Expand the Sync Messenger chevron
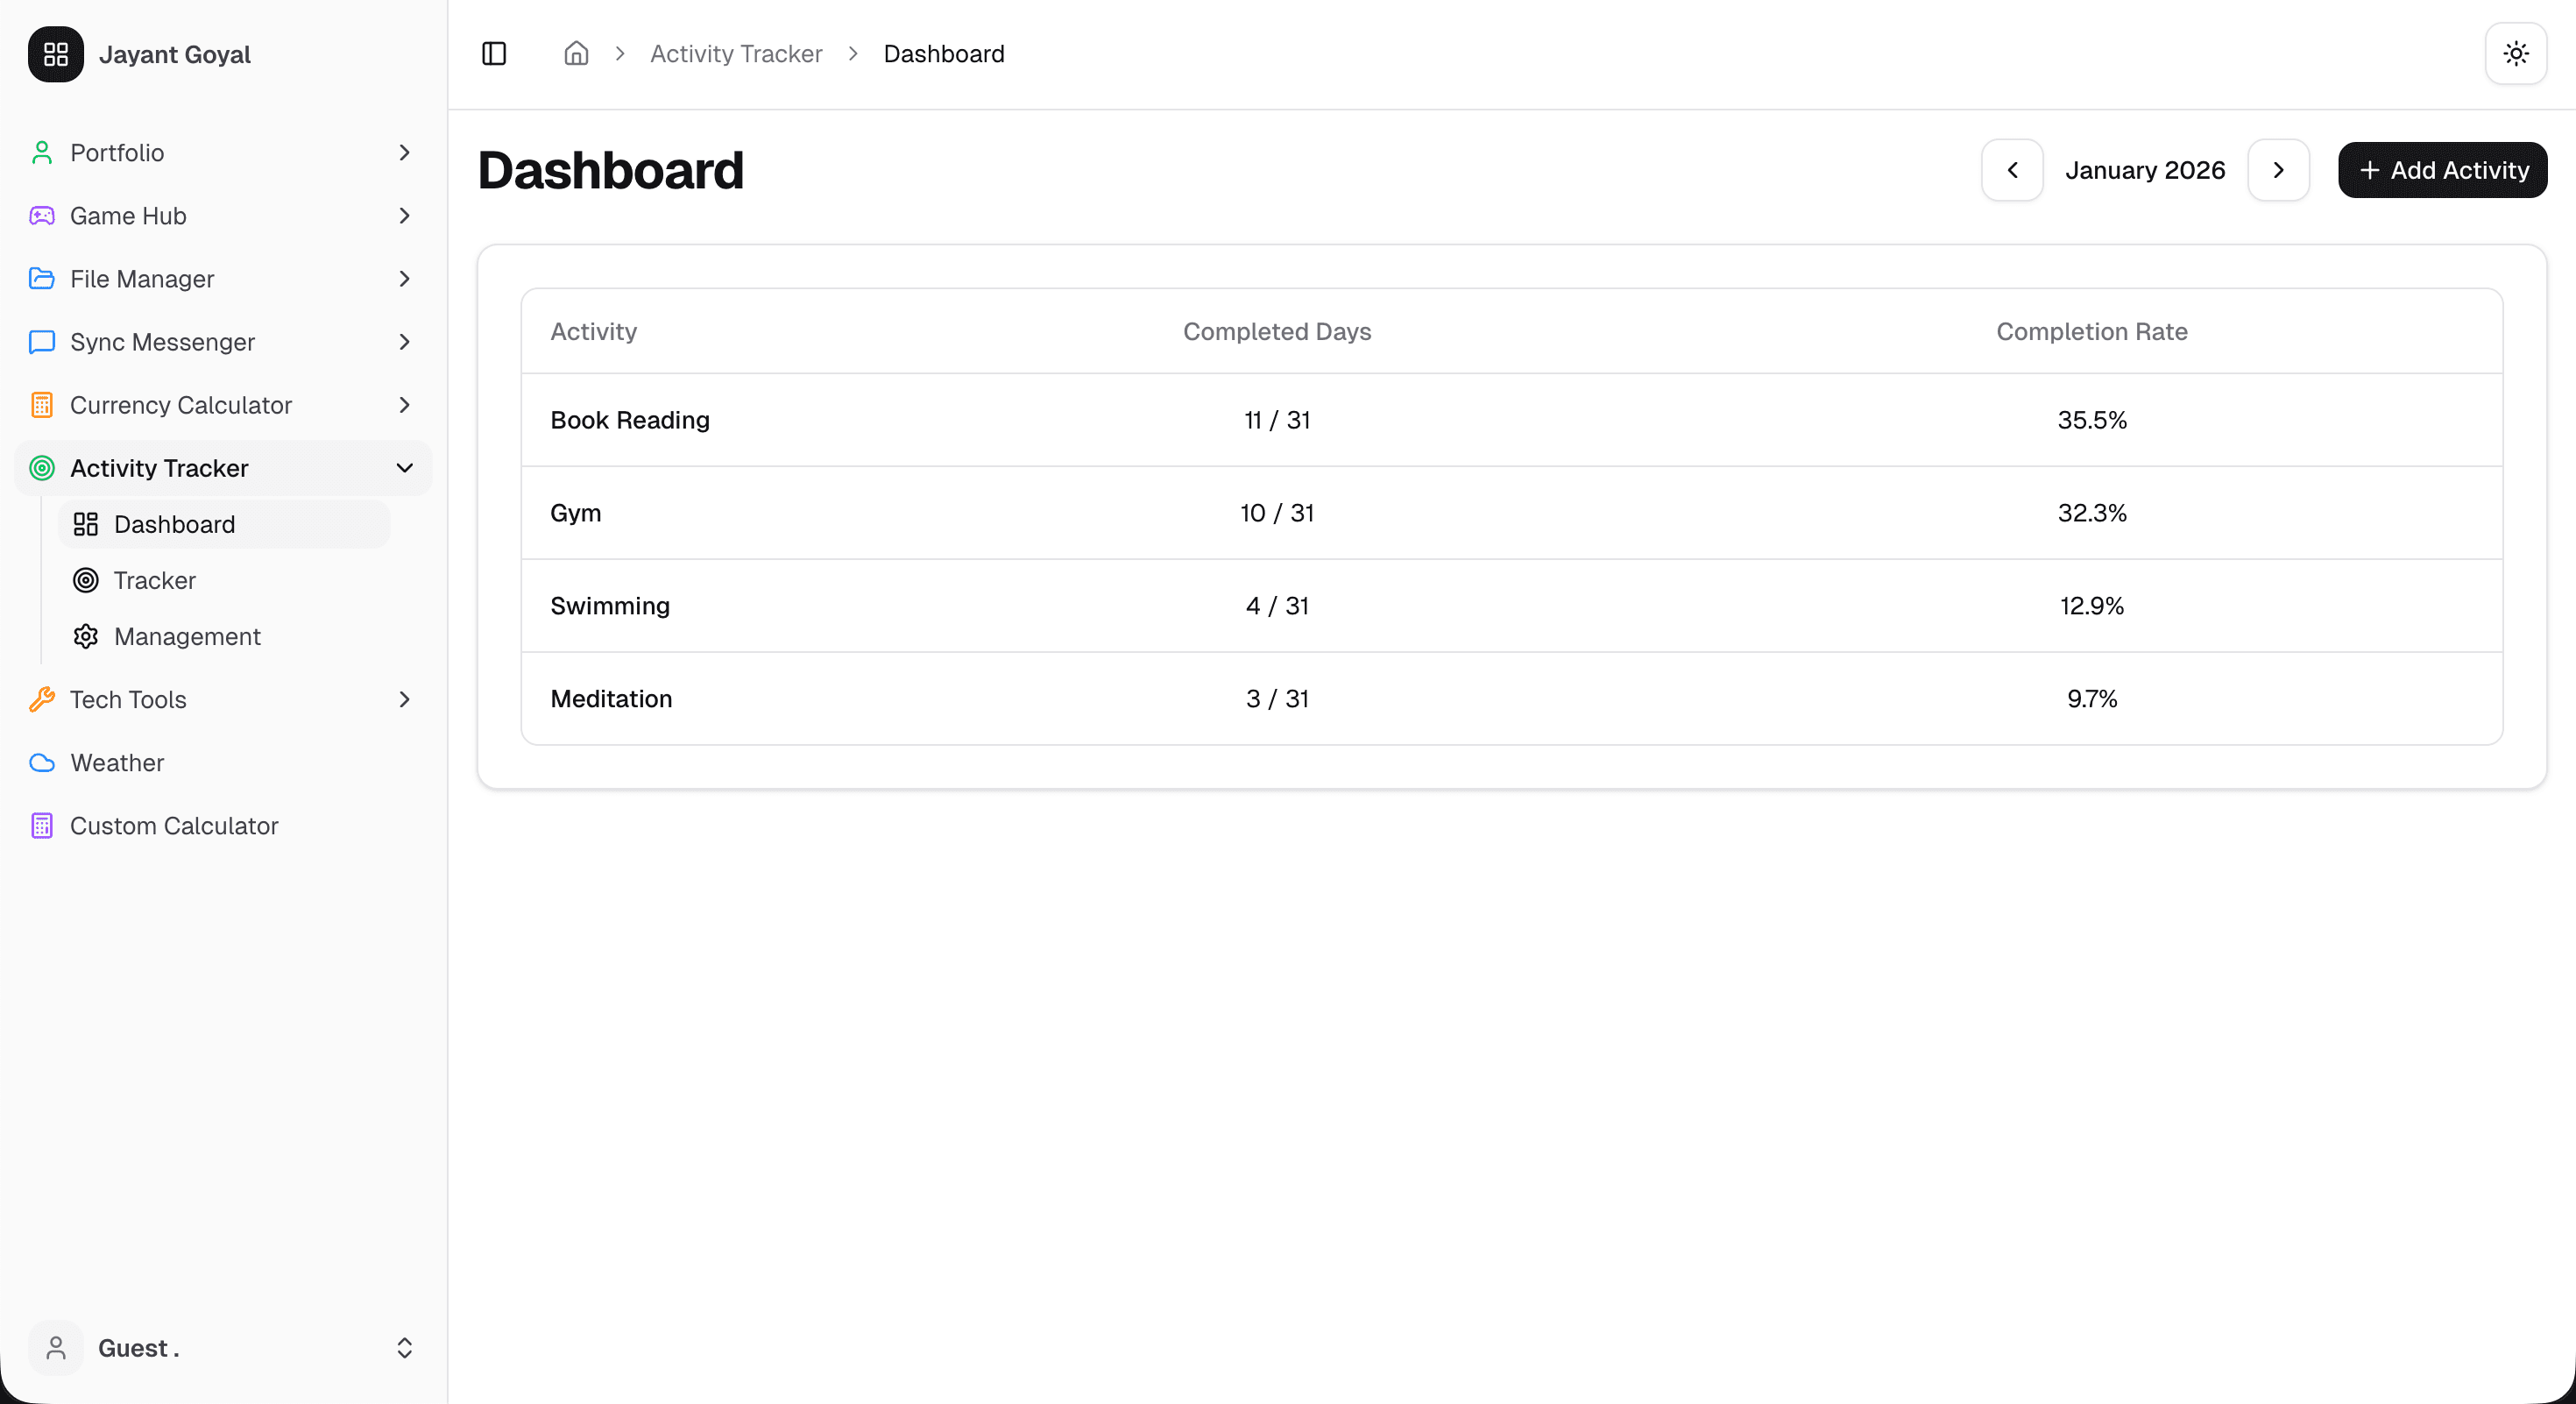The width and height of the screenshot is (2576, 1404). tap(404, 342)
